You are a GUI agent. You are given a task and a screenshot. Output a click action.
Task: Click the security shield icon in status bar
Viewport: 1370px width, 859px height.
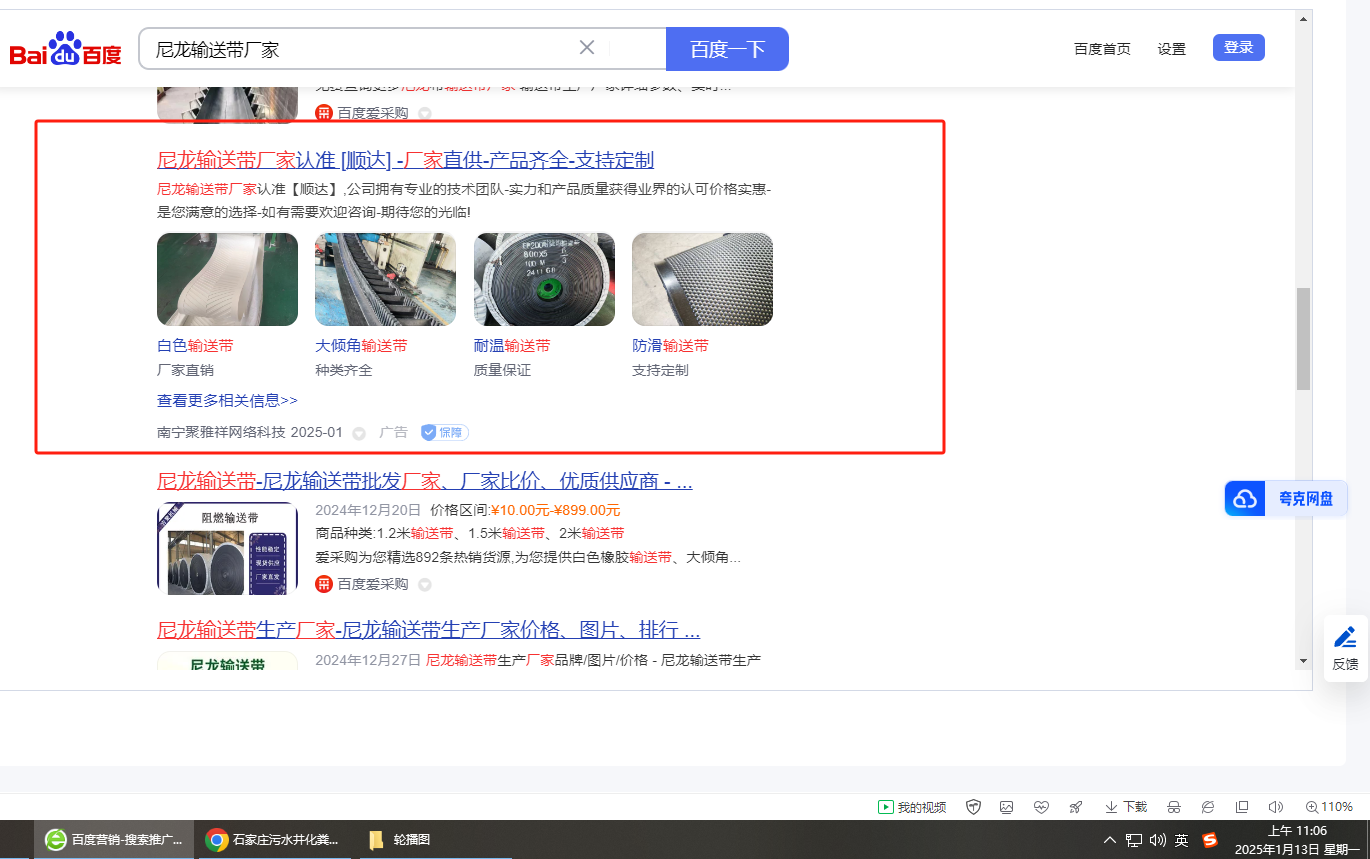(973, 807)
